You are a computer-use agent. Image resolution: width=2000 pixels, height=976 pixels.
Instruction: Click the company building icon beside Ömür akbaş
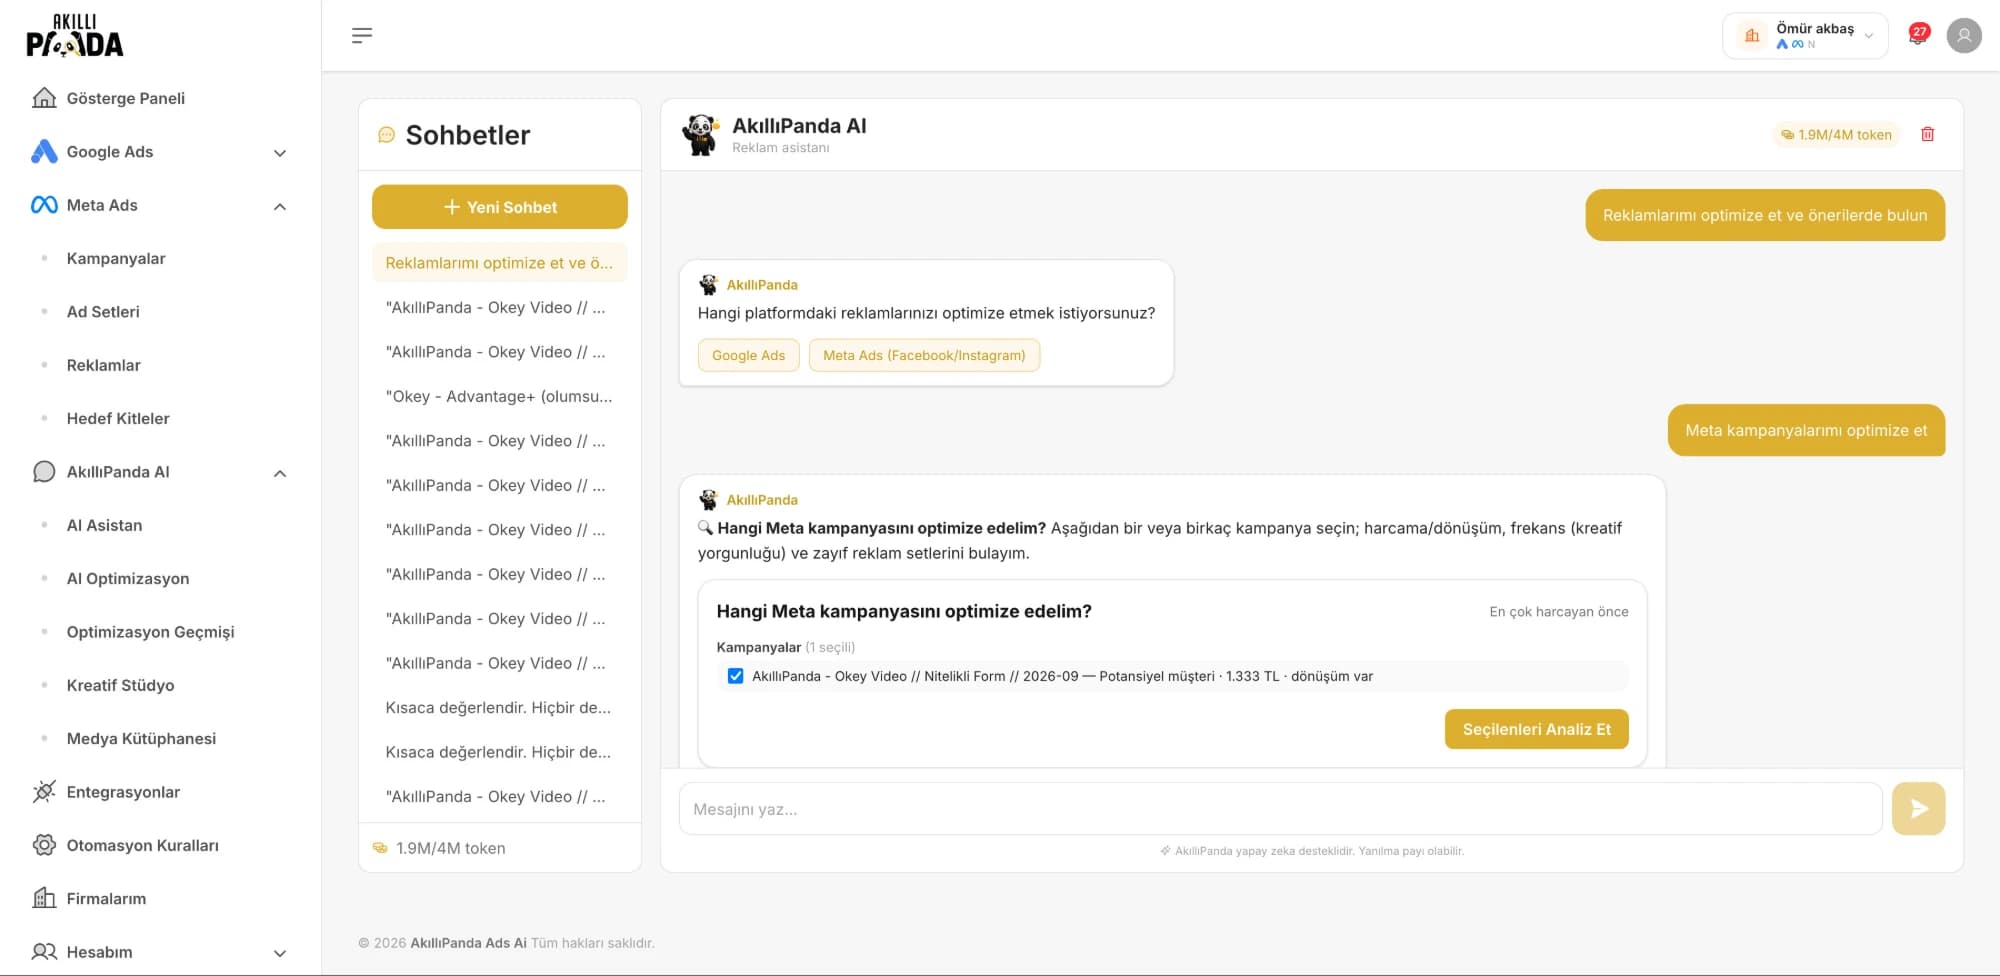[x=1752, y=36]
